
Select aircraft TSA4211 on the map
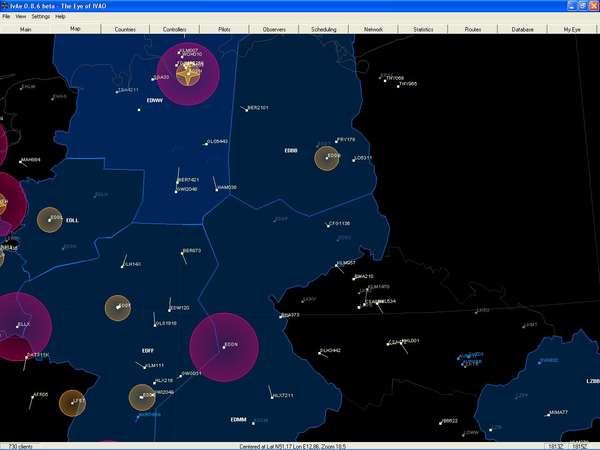(128, 90)
